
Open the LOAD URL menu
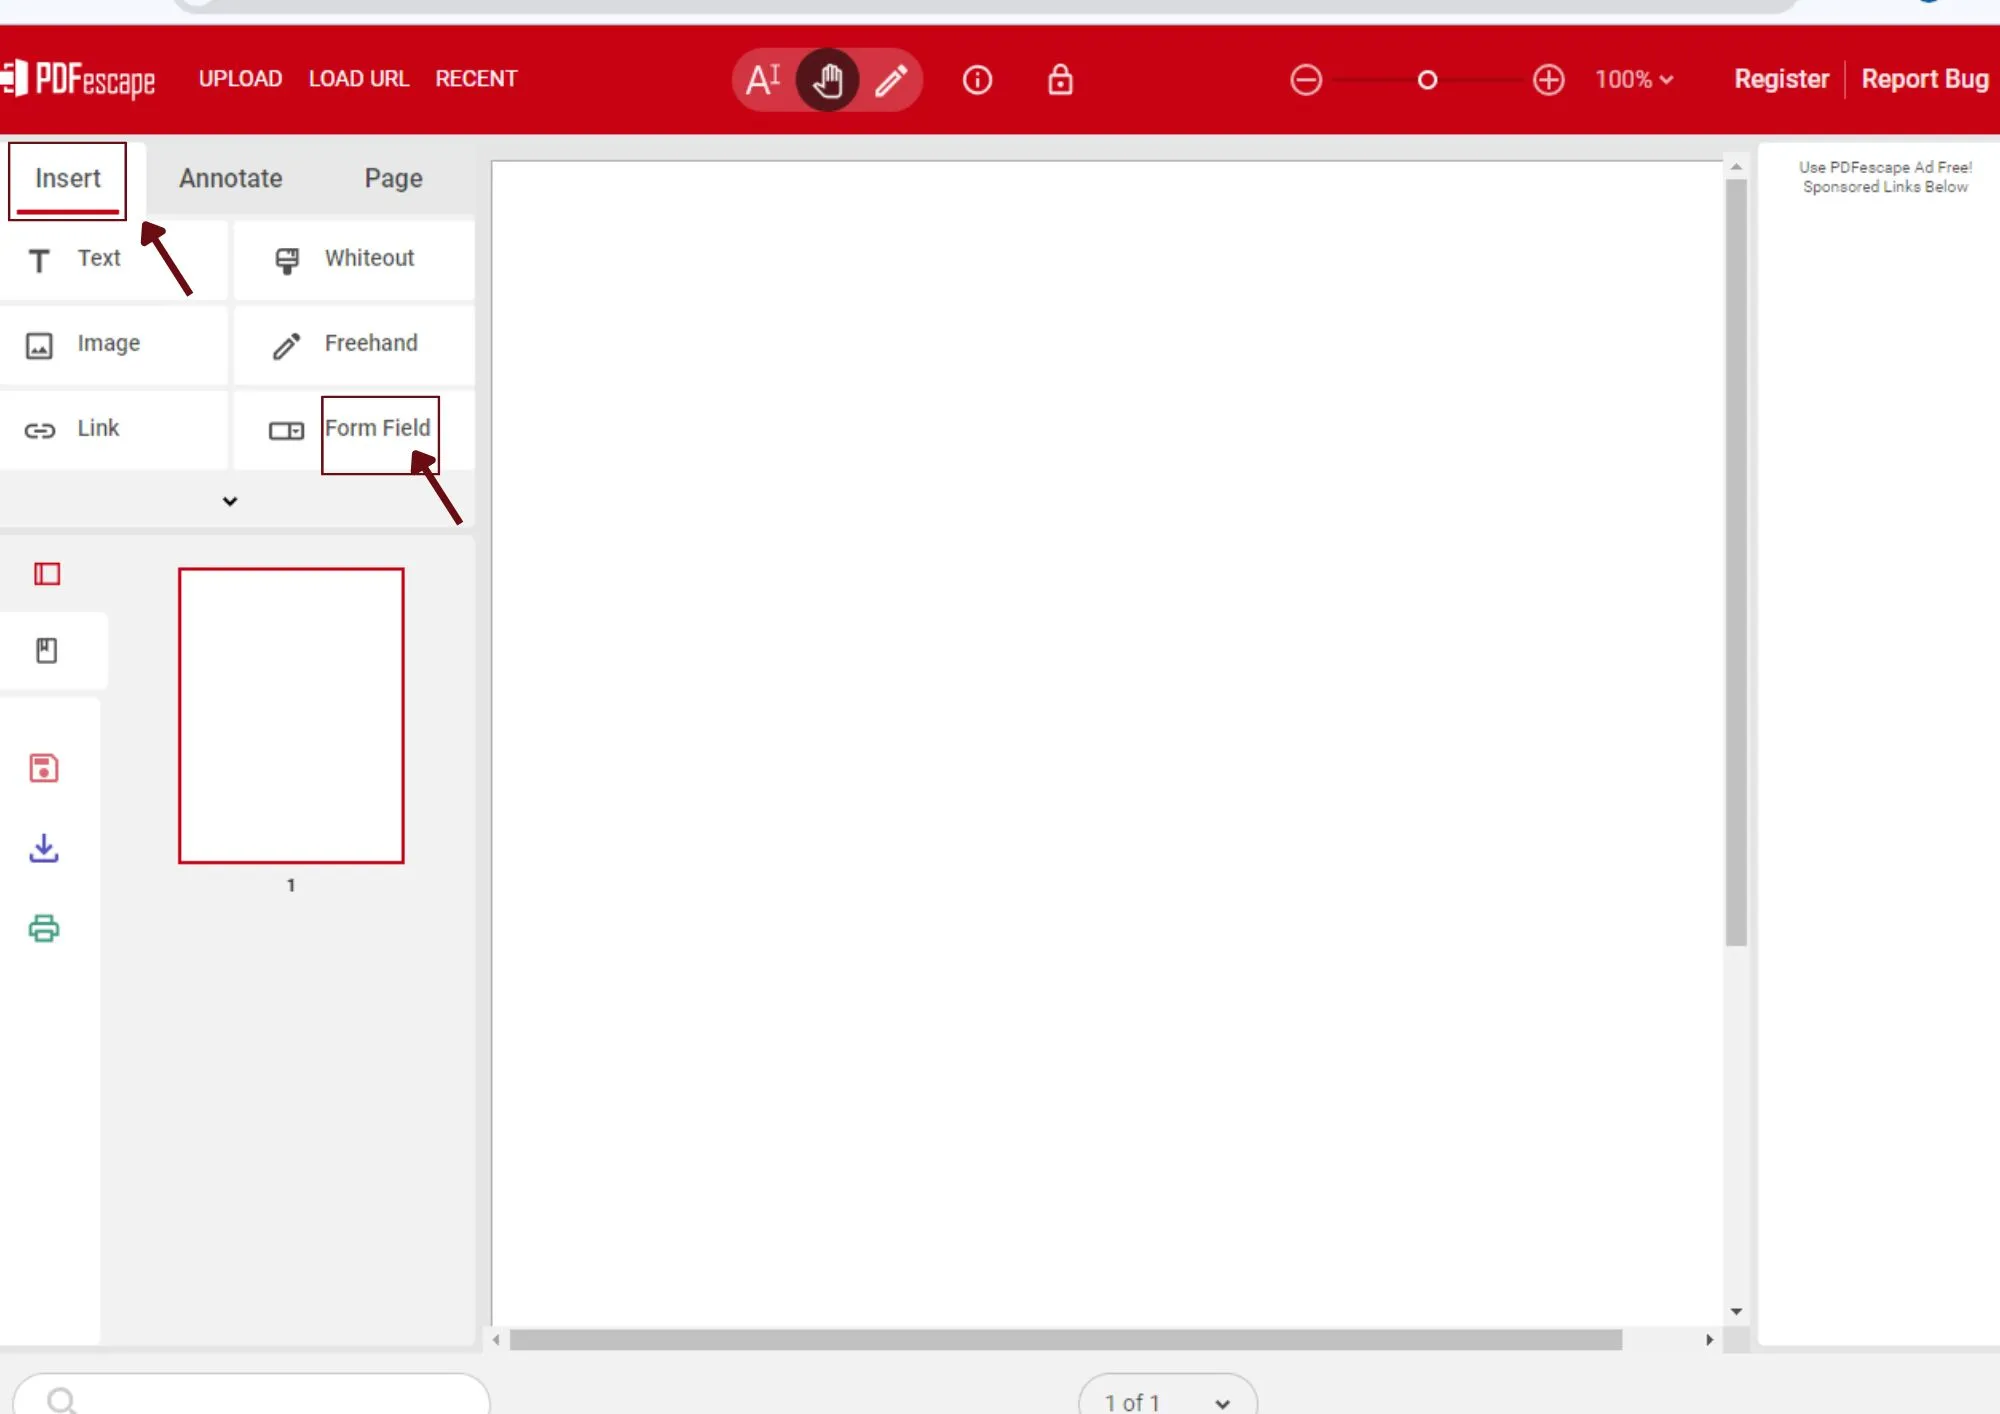[x=359, y=79]
